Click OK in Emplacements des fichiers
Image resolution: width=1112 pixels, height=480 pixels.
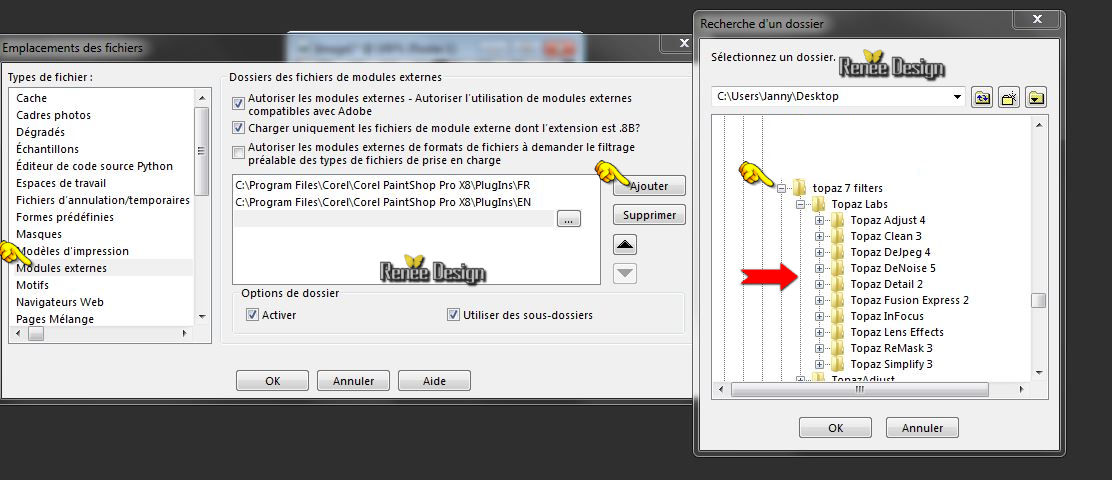(x=273, y=381)
